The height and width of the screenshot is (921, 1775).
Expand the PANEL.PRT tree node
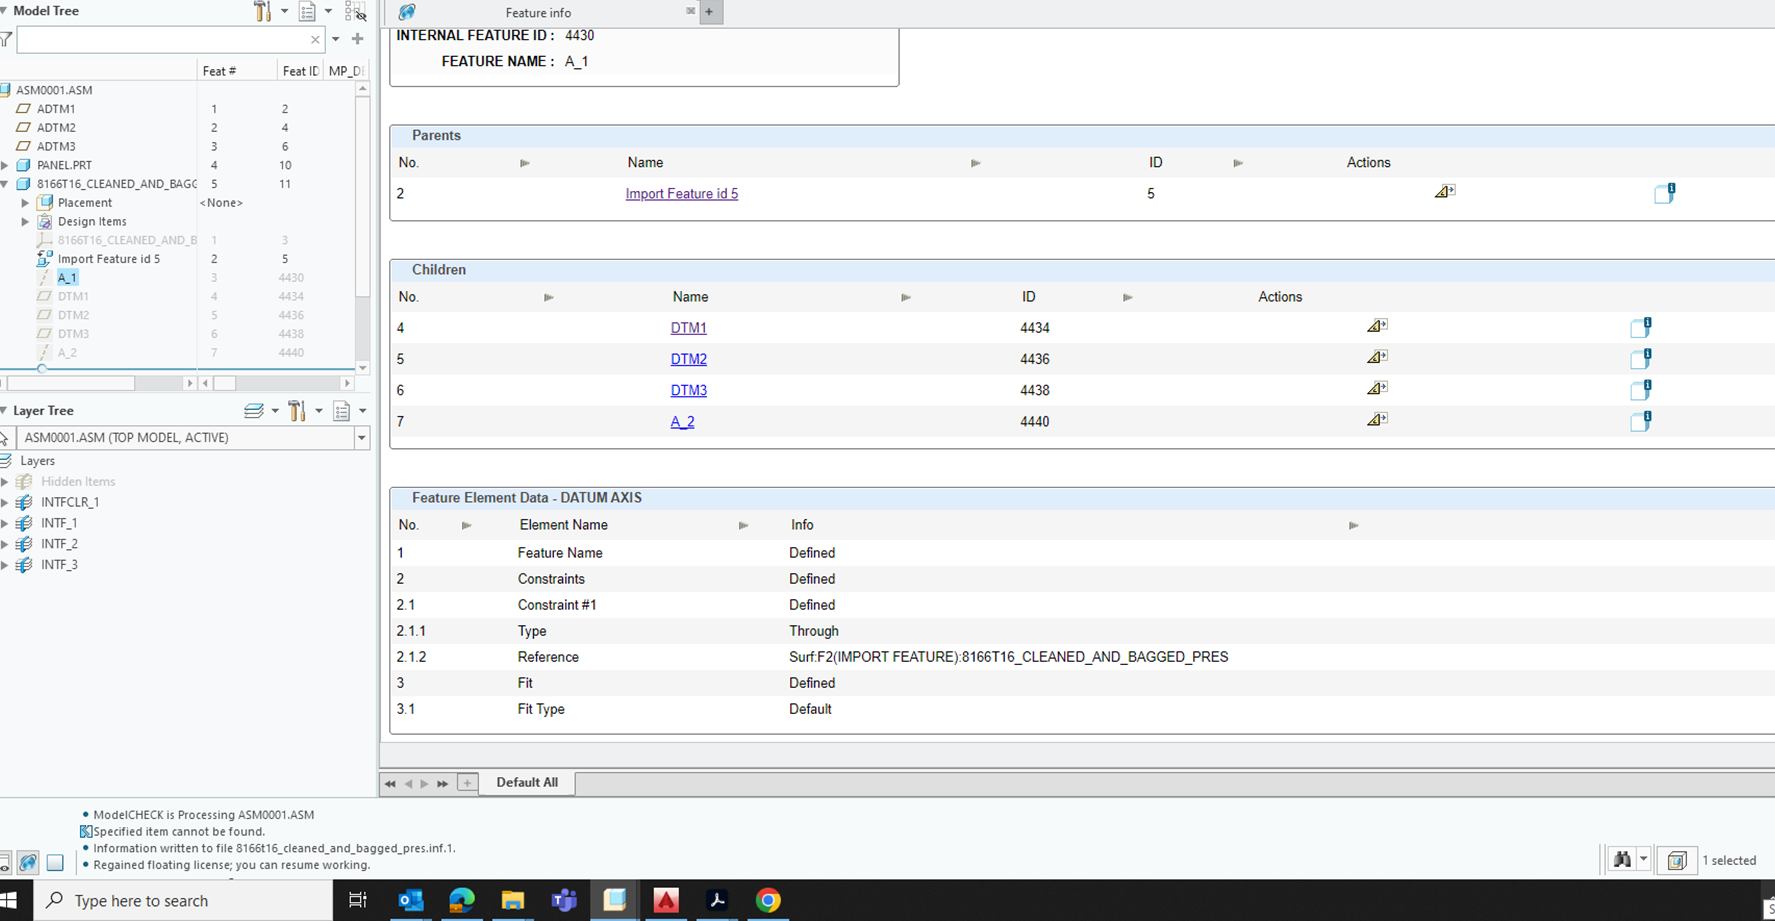point(6,165)
